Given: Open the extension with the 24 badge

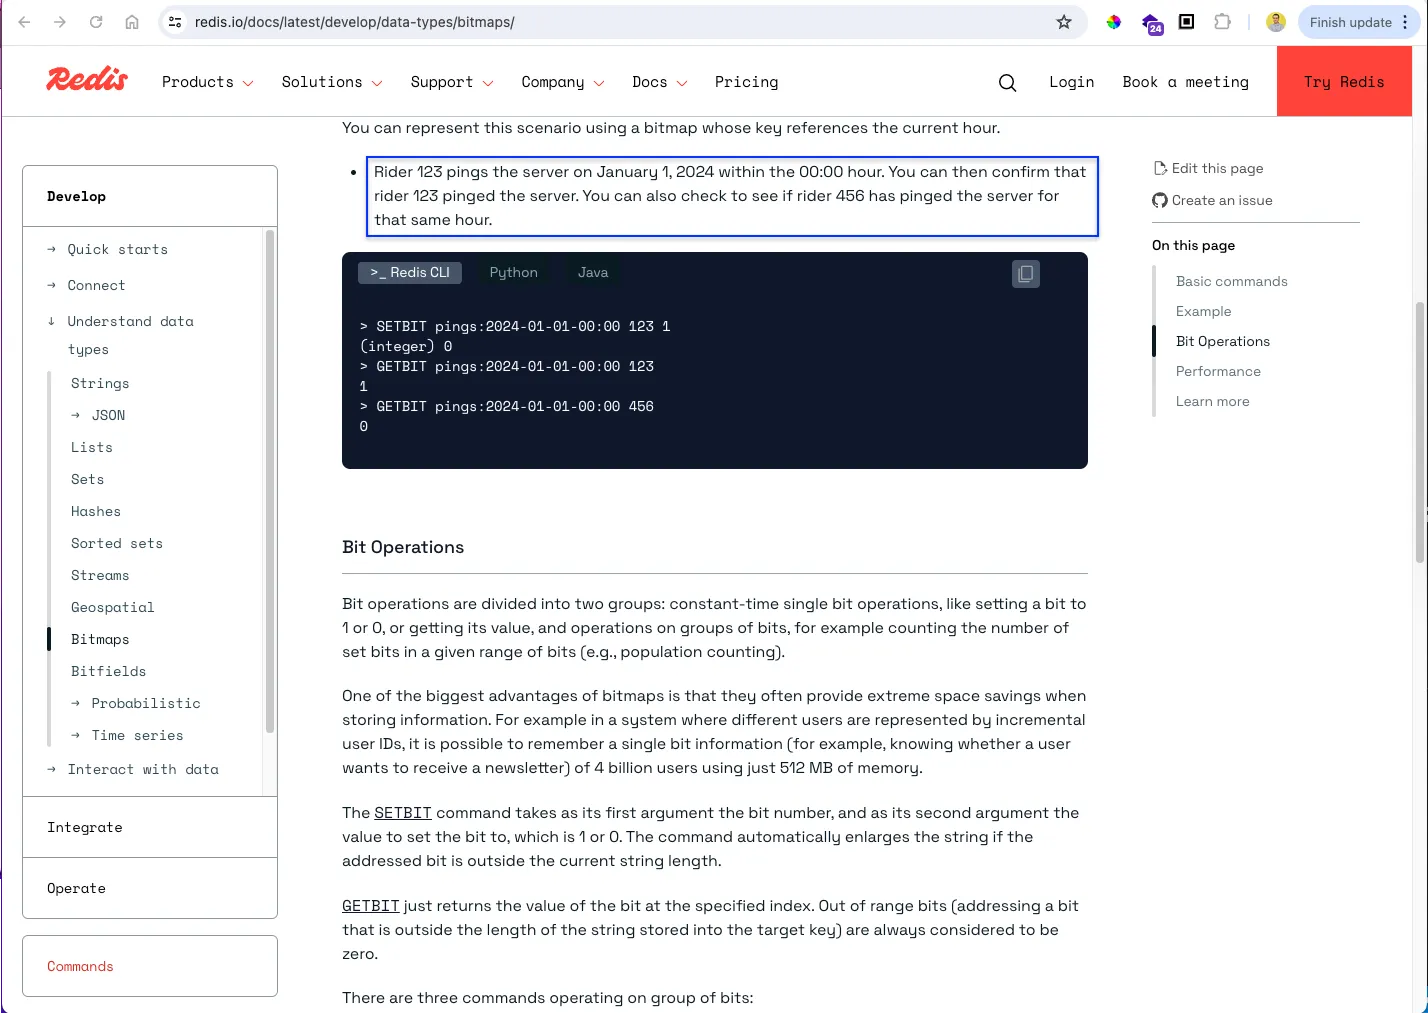Looking at the screenshot, I should 1151,23.
